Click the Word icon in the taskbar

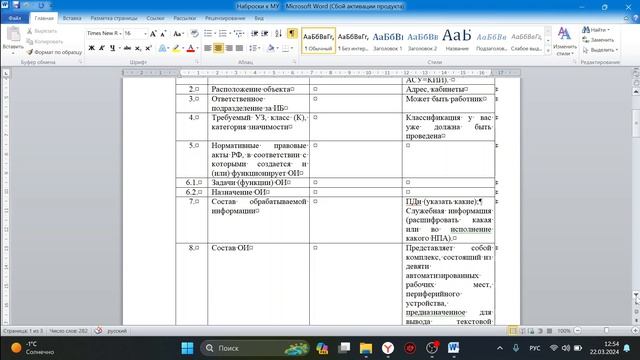453,348
